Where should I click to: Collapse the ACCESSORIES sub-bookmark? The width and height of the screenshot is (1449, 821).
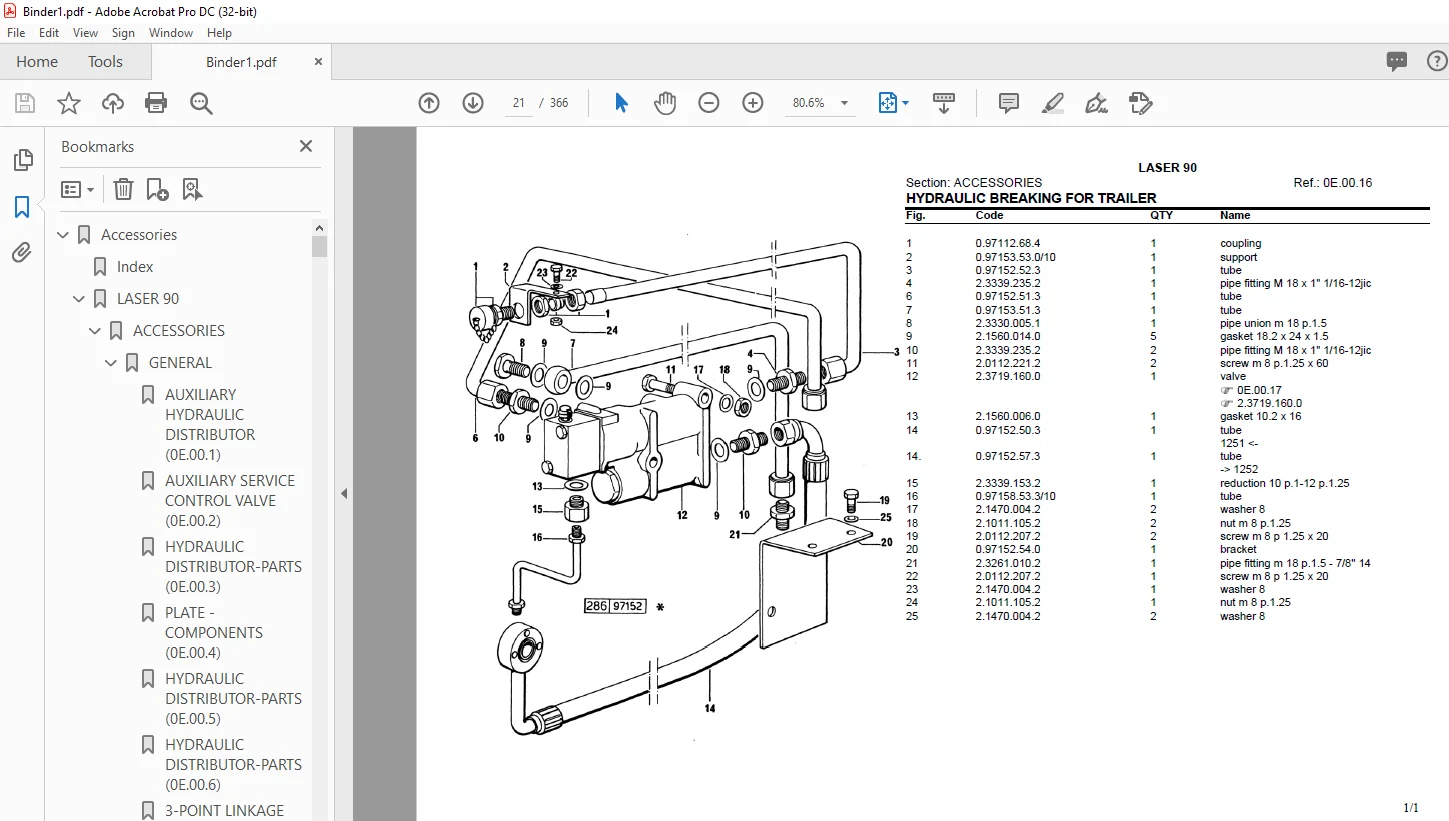point(96,331)
